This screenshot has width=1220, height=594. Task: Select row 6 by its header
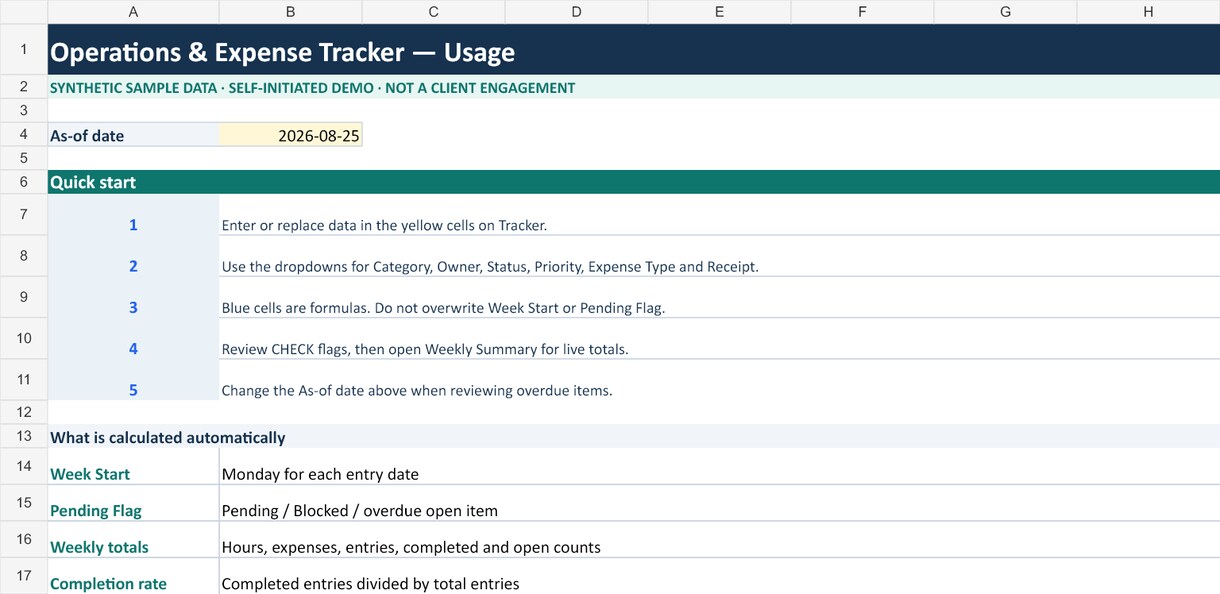coord(24,182)
